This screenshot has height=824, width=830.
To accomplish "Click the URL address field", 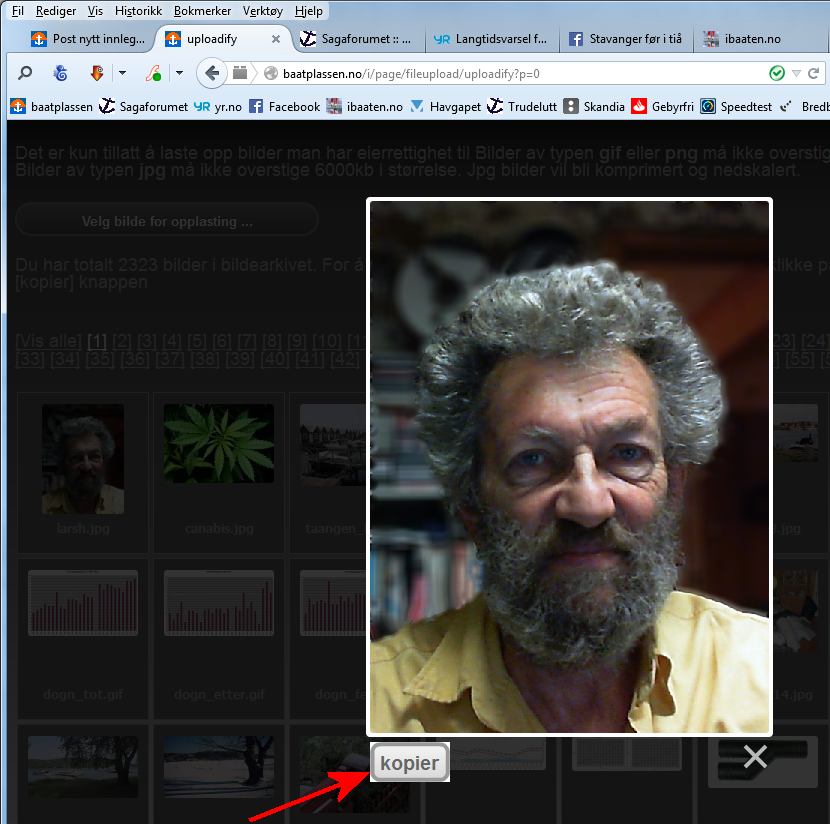I will (x=519, y=74).
